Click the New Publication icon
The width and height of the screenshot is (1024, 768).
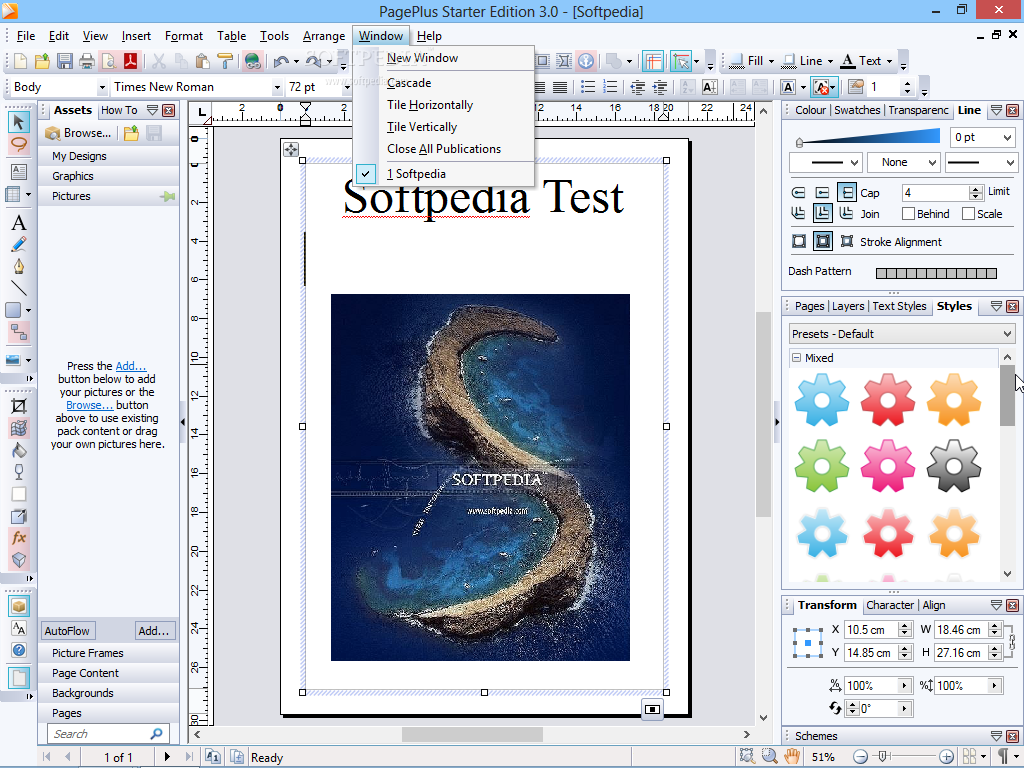coord(21,61)
